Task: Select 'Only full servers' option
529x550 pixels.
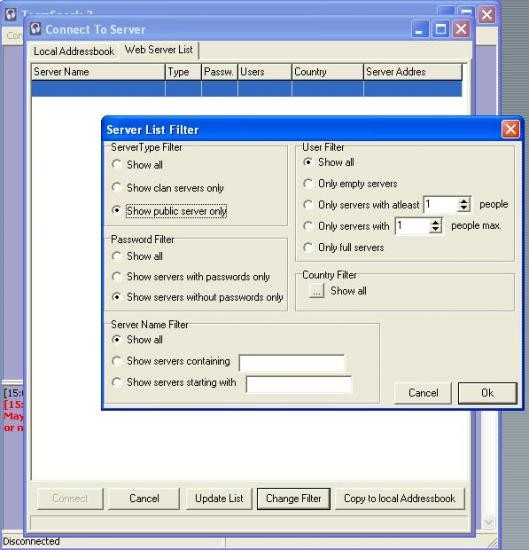Action: (x=308, y=247)
